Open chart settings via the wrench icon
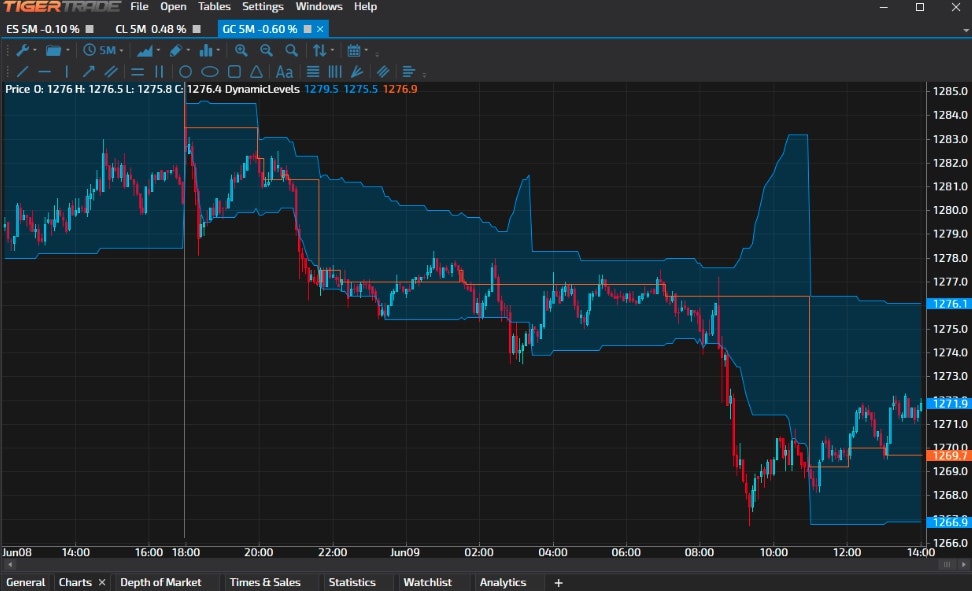The height and width of the screenshot is (591, 972). 22,50
